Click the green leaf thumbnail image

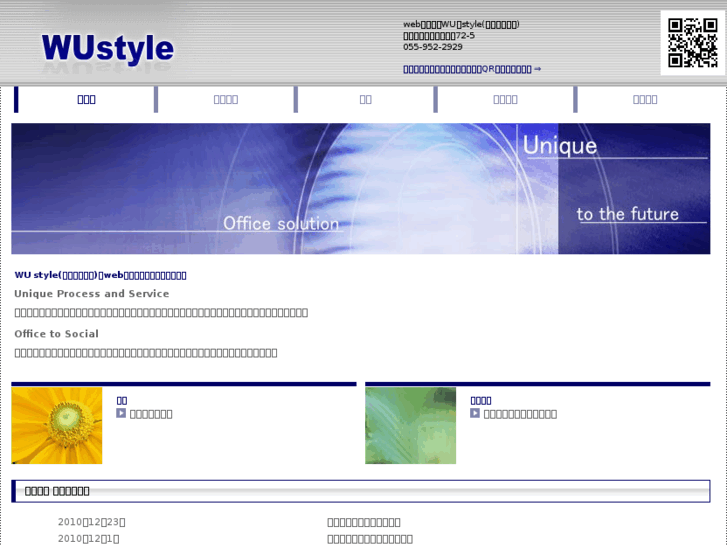point(410,425)
